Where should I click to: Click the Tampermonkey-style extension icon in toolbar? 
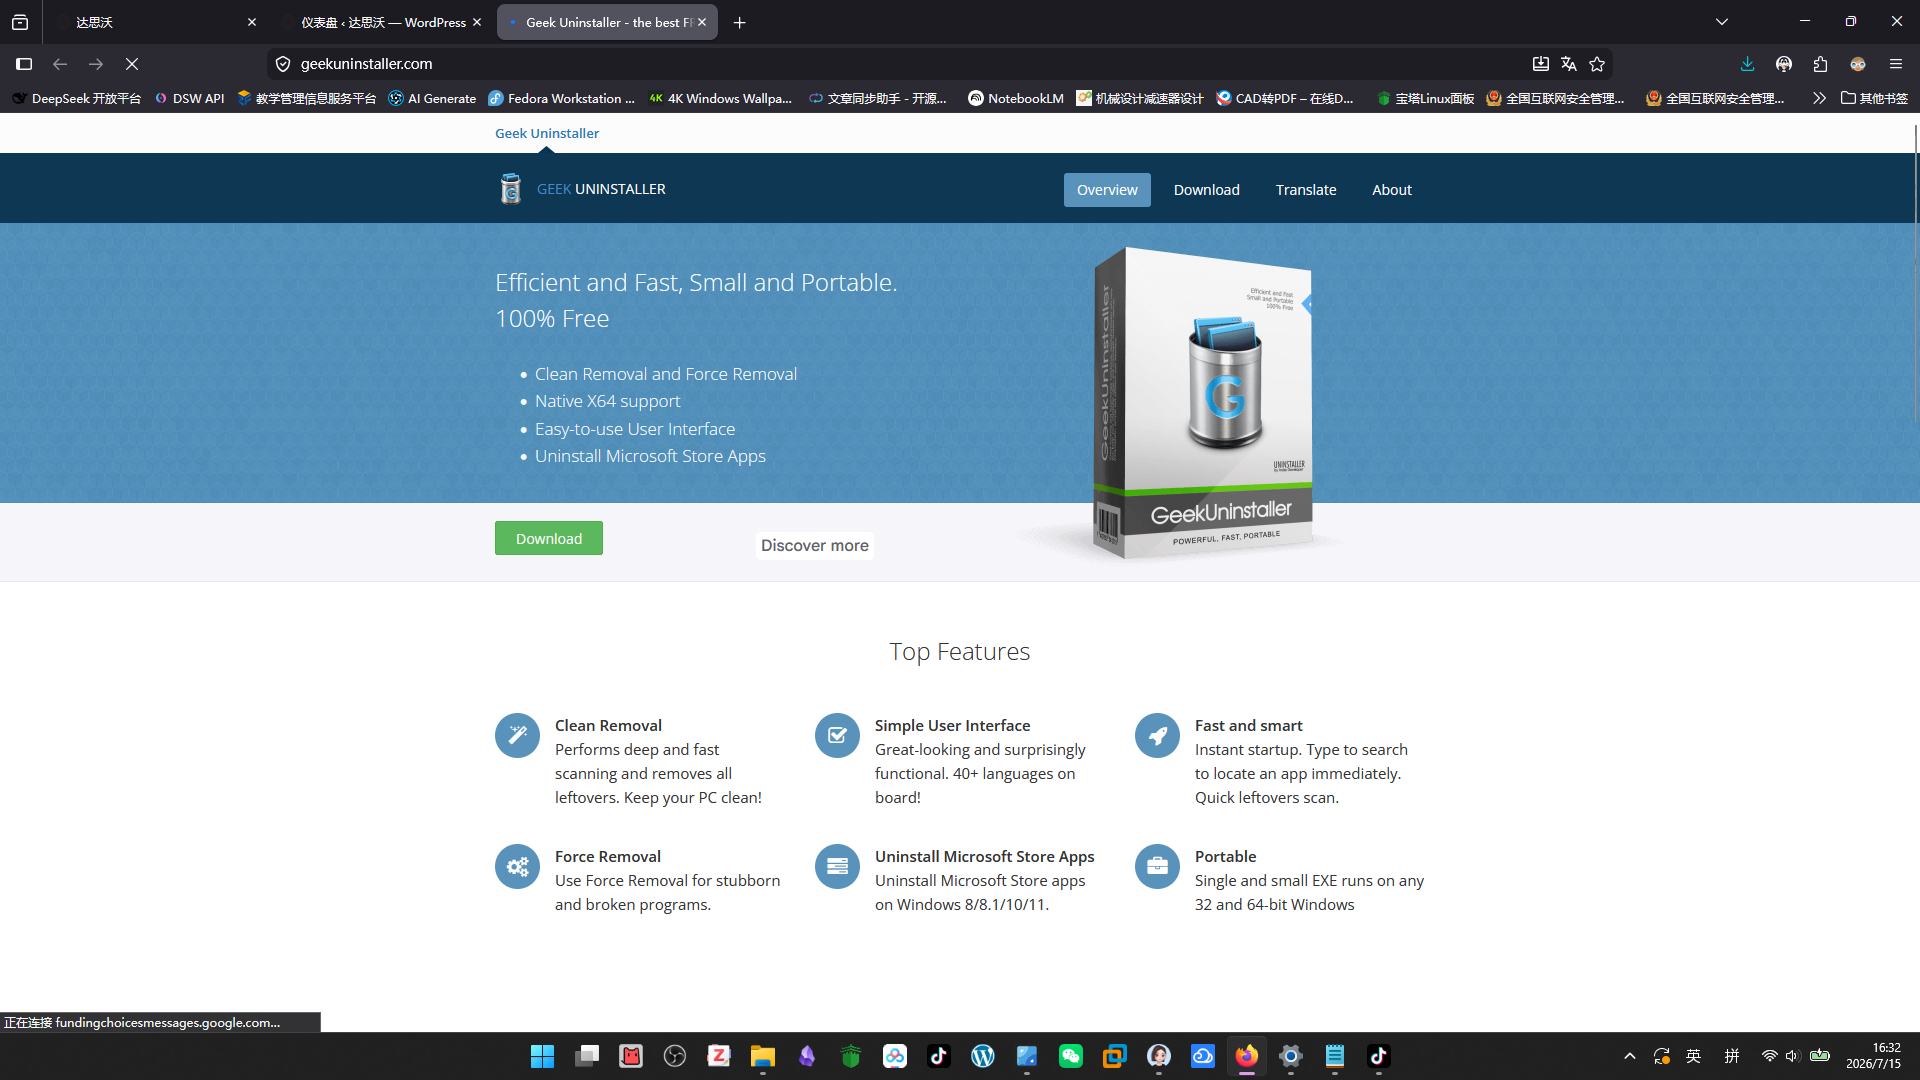coord(1784,64)
